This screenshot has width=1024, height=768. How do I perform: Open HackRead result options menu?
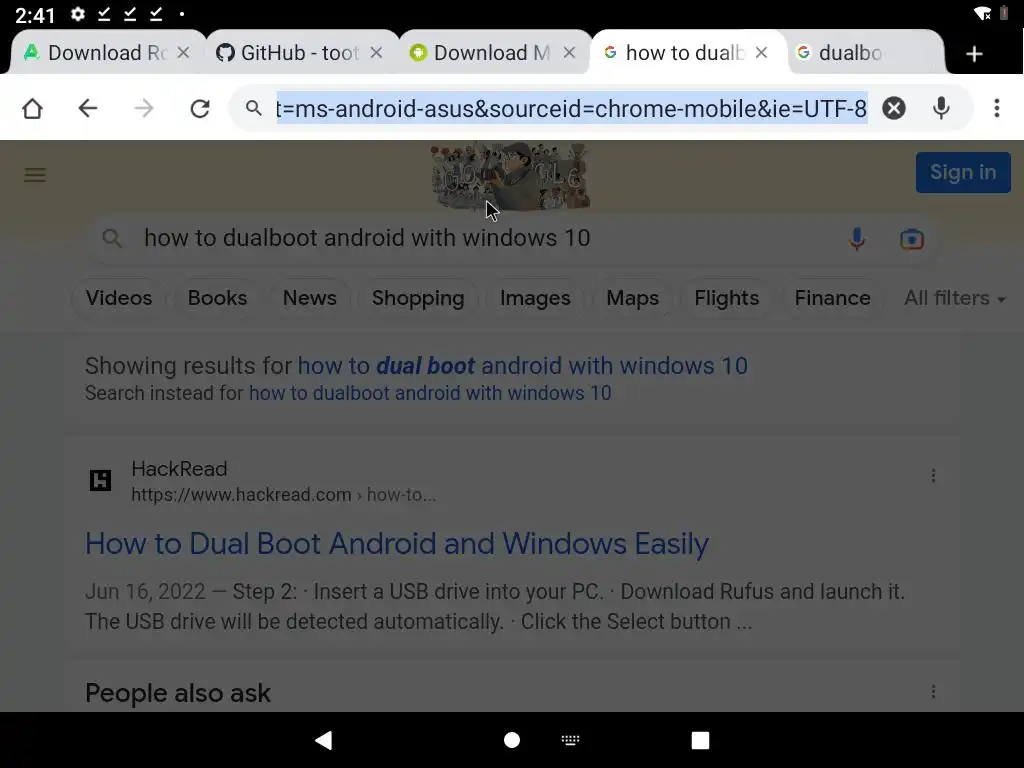click(x=933, y=475)
